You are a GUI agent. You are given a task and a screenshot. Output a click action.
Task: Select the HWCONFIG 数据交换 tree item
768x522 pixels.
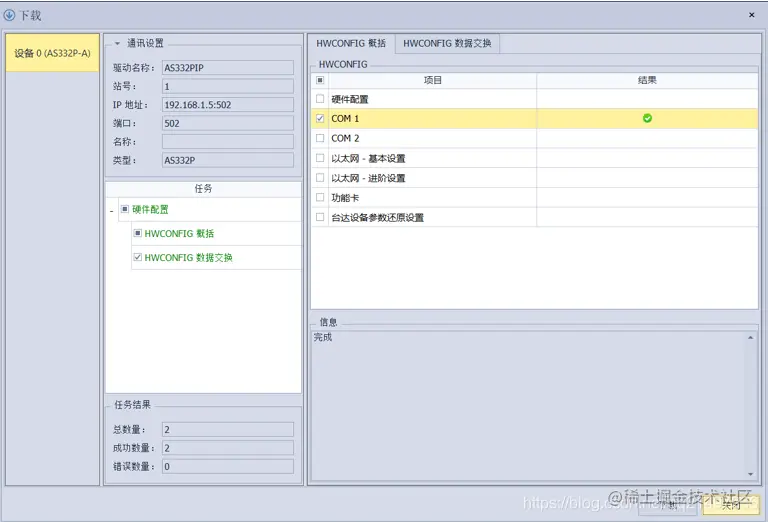point(189,258)
